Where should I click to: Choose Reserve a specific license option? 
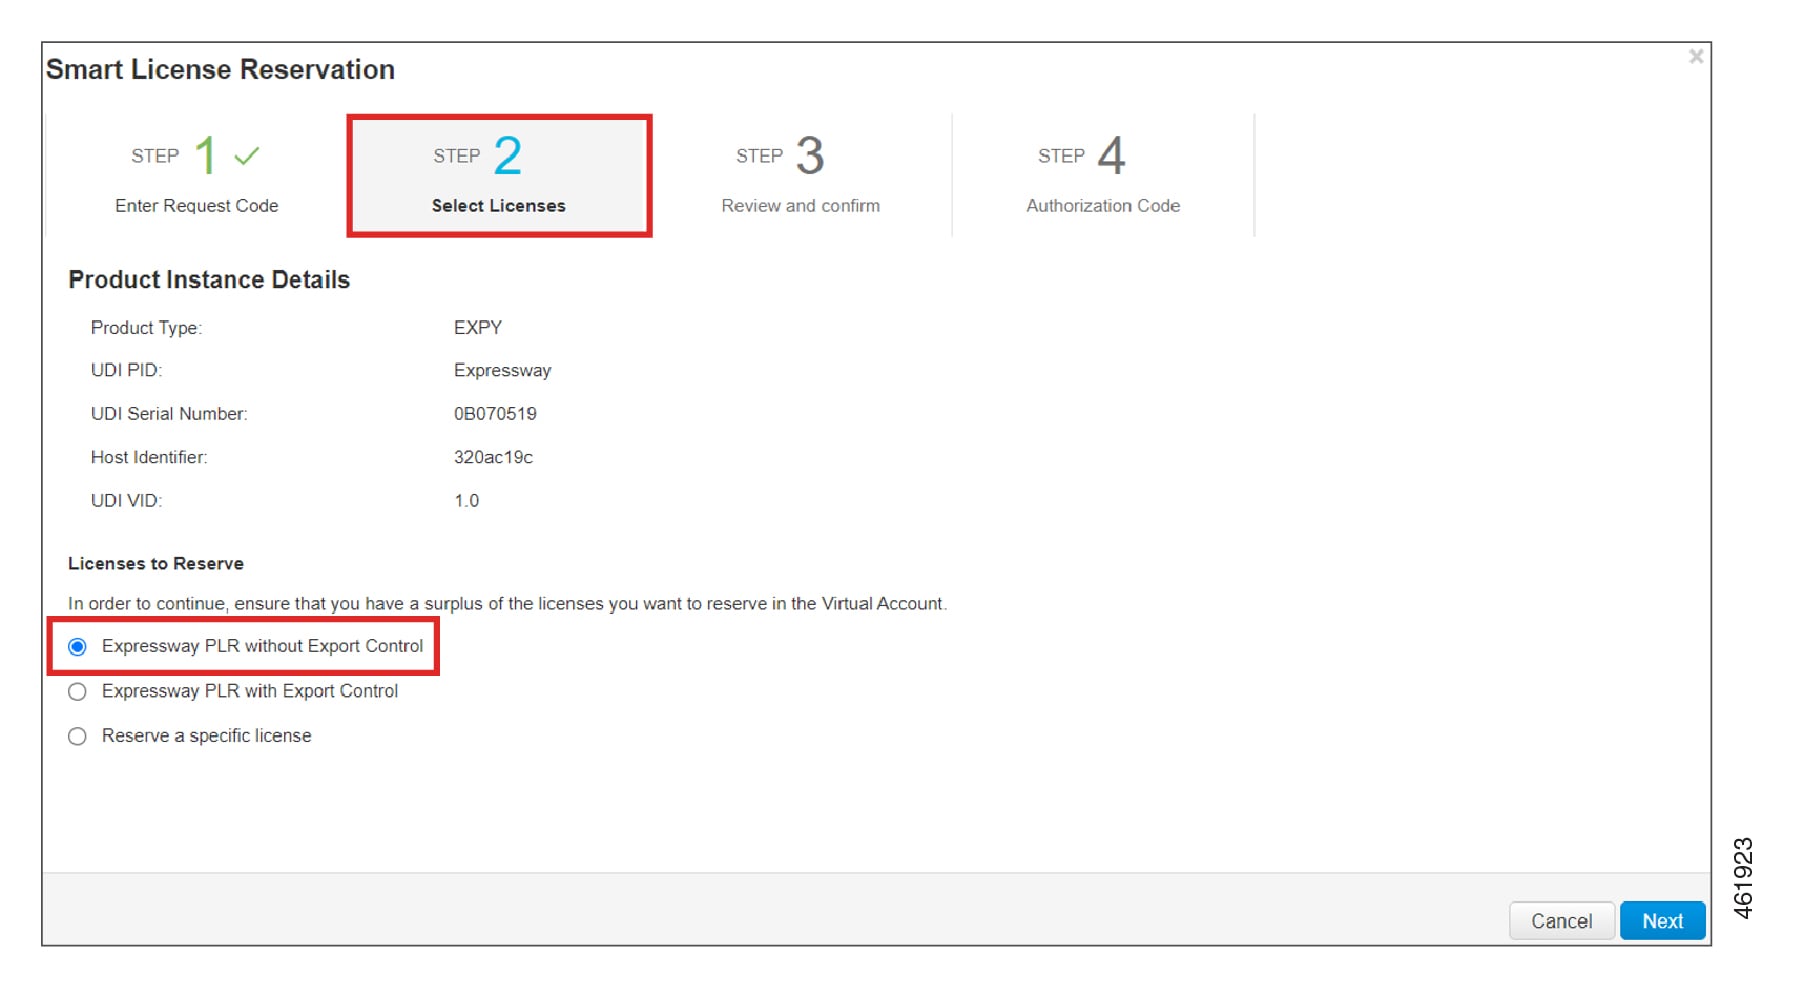pos(77,737)
